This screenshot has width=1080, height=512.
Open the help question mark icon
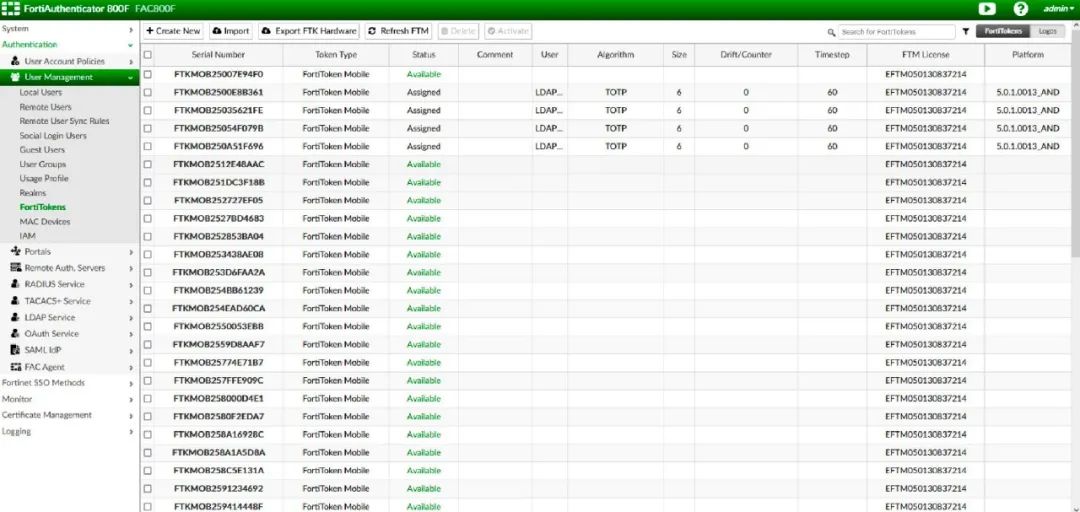pyautogui.click(x=1021, y=9)
